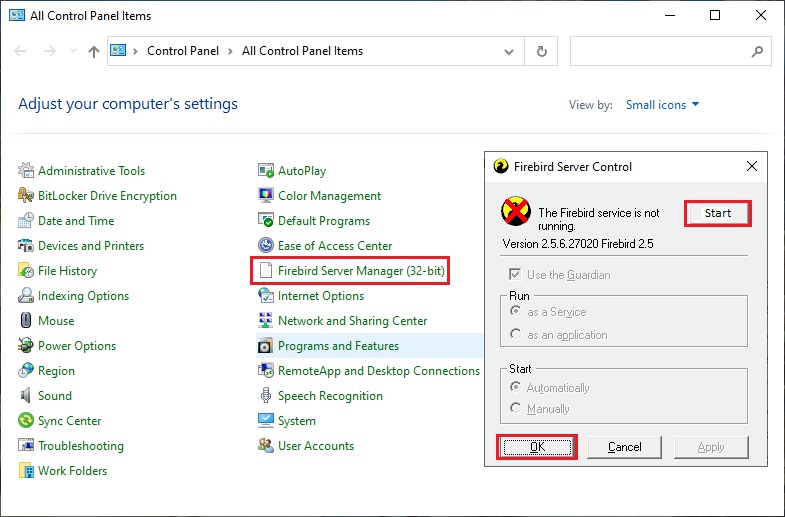This screenshot has width=785, height=517.
Task: Click OK in Firebird Server Control
Action: click(x=537, y=447)
